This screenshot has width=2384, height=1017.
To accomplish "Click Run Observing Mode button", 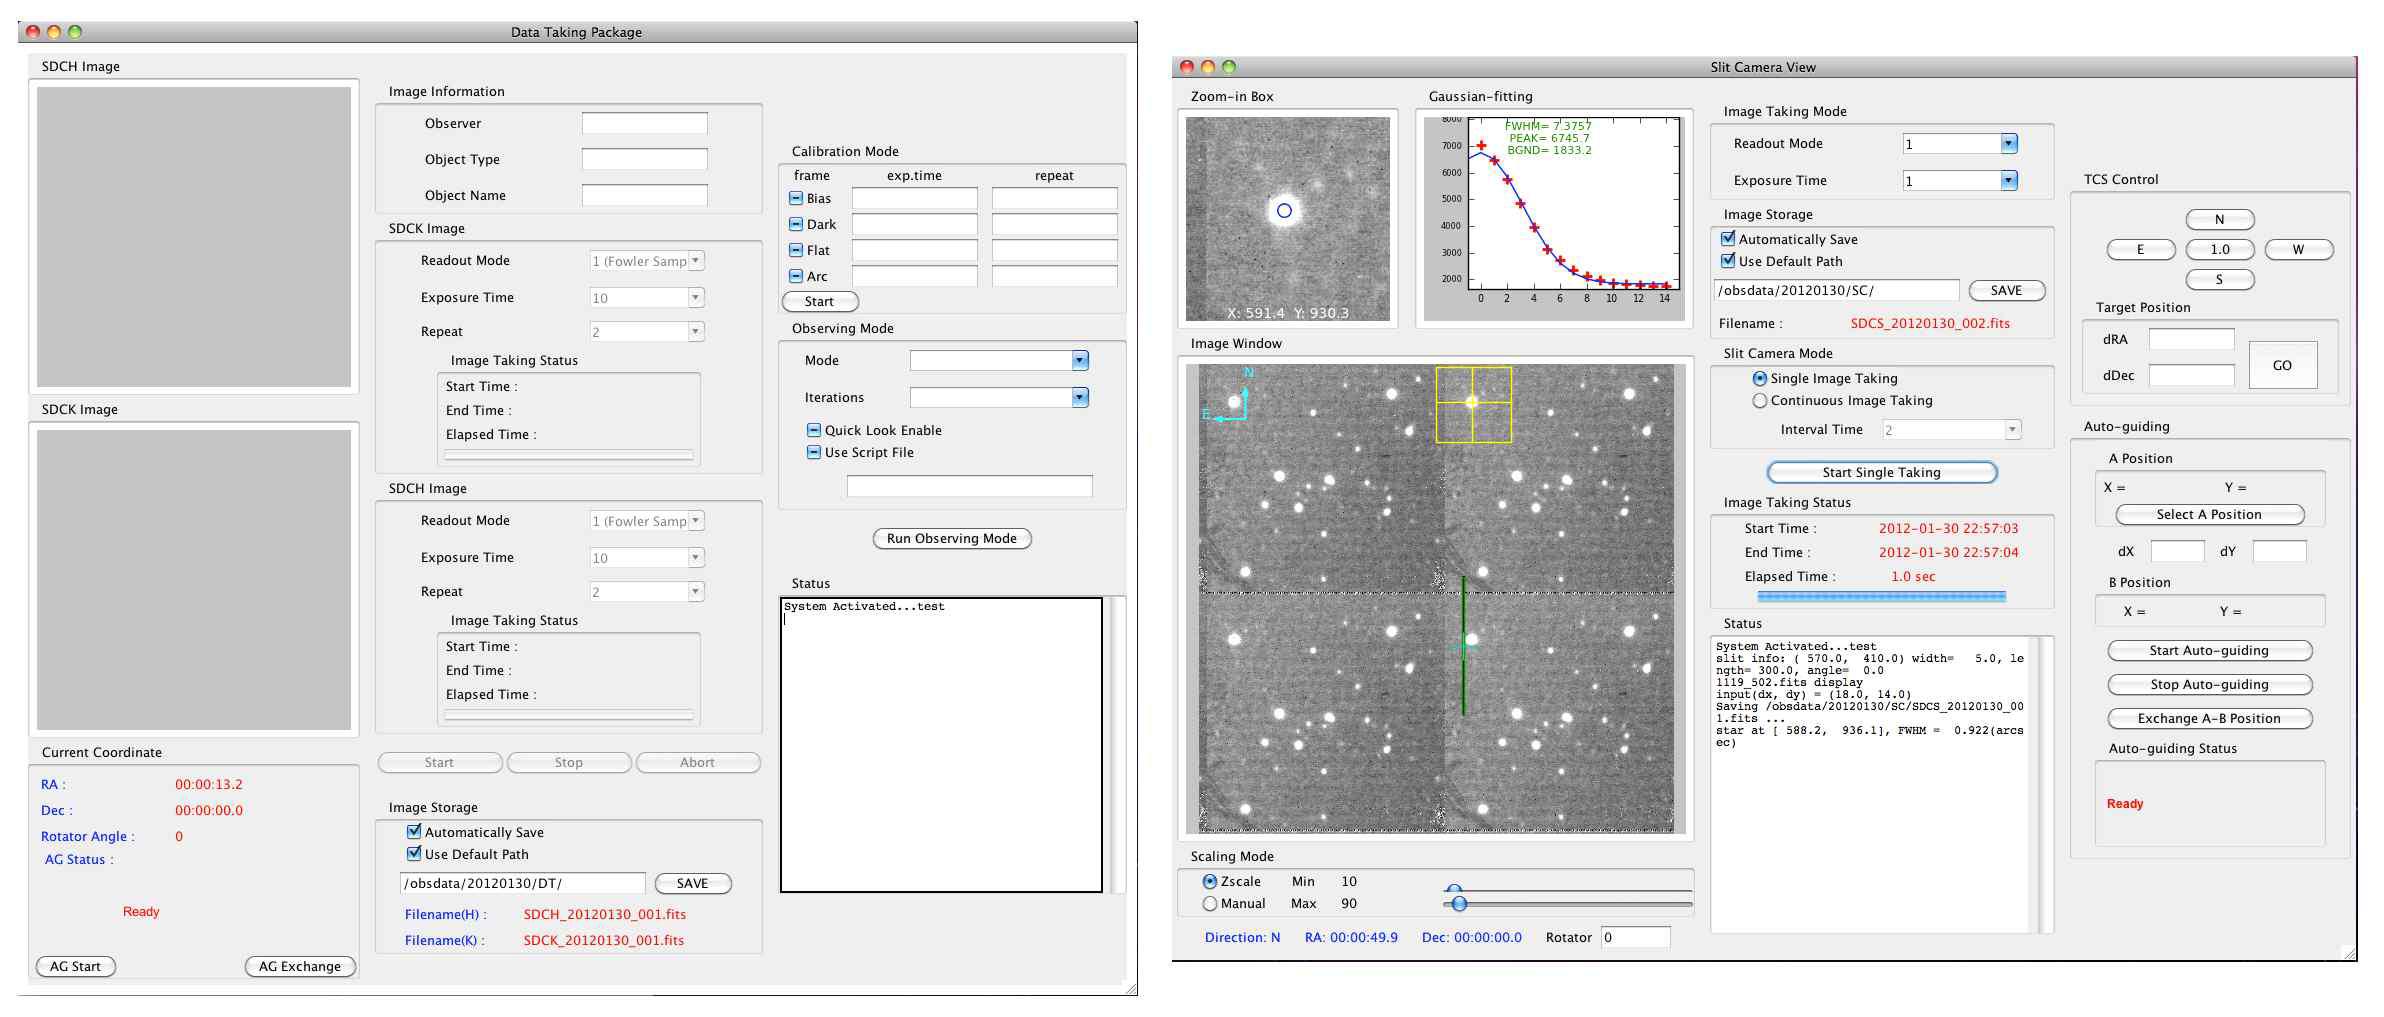I will tap(952, 538).
